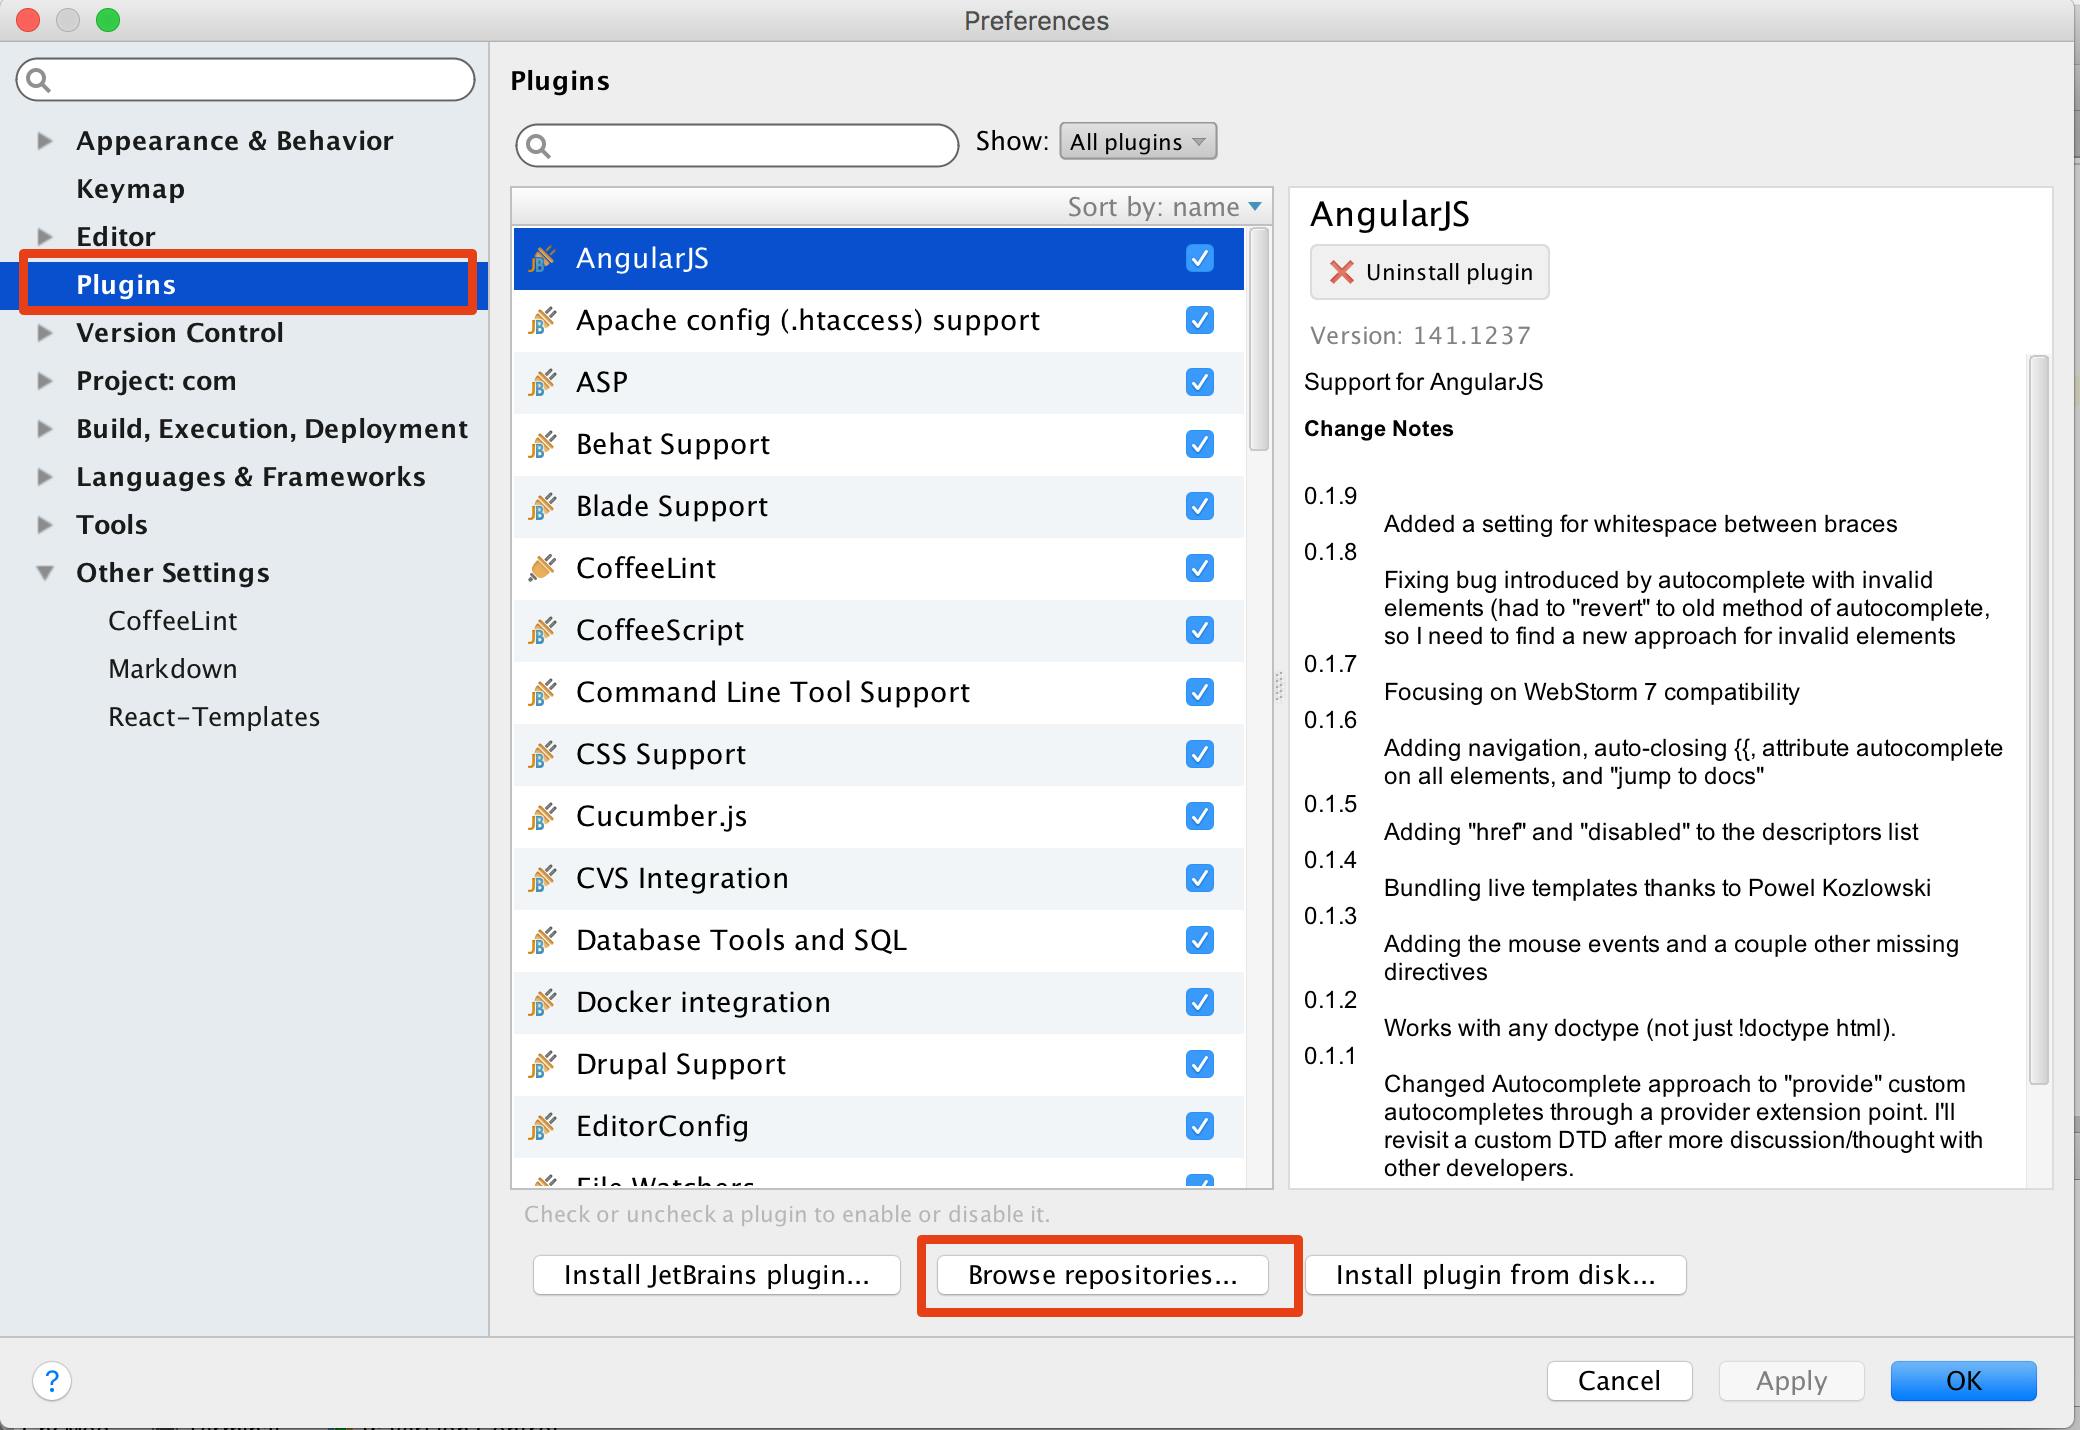The height and width of the screenshot is (1430, 2080).
Task: Select Keymap in settings tree
Action: click(x=130, y=189)
